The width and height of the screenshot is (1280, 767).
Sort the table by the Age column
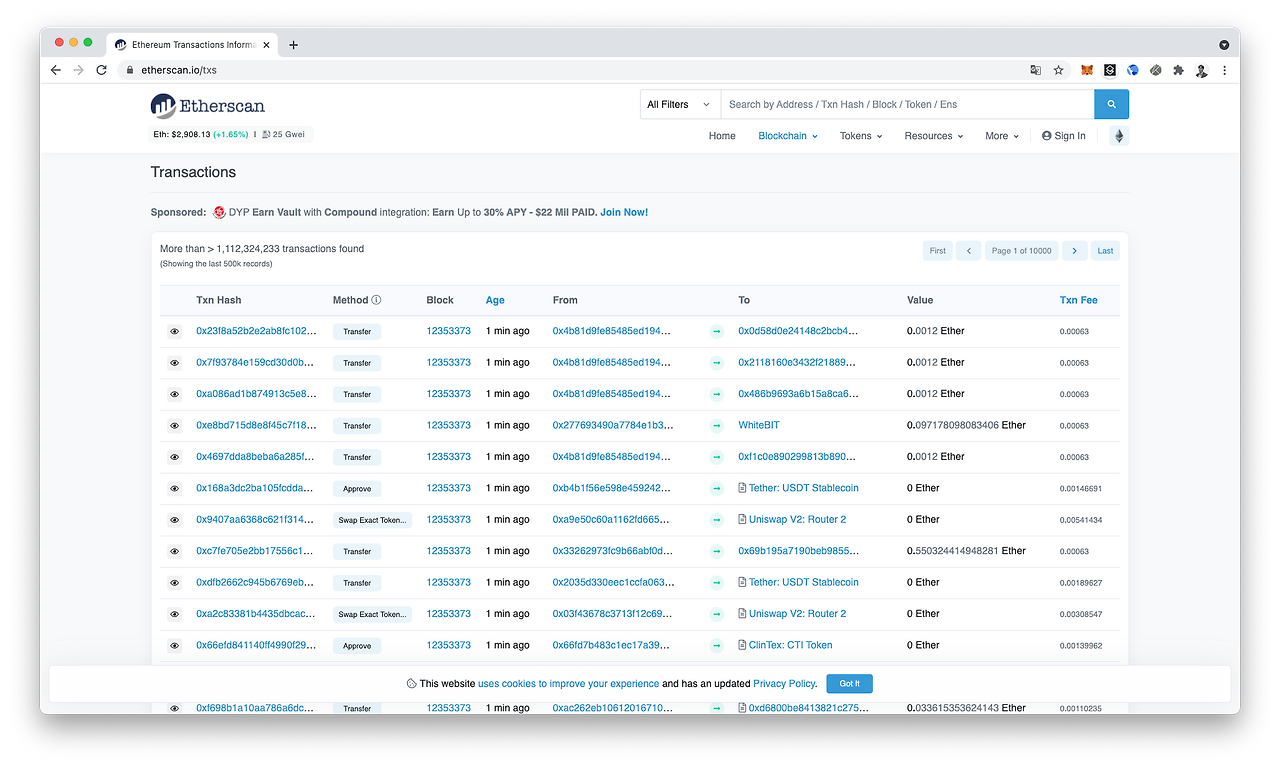pyautogui.click(x=495, y=300)
